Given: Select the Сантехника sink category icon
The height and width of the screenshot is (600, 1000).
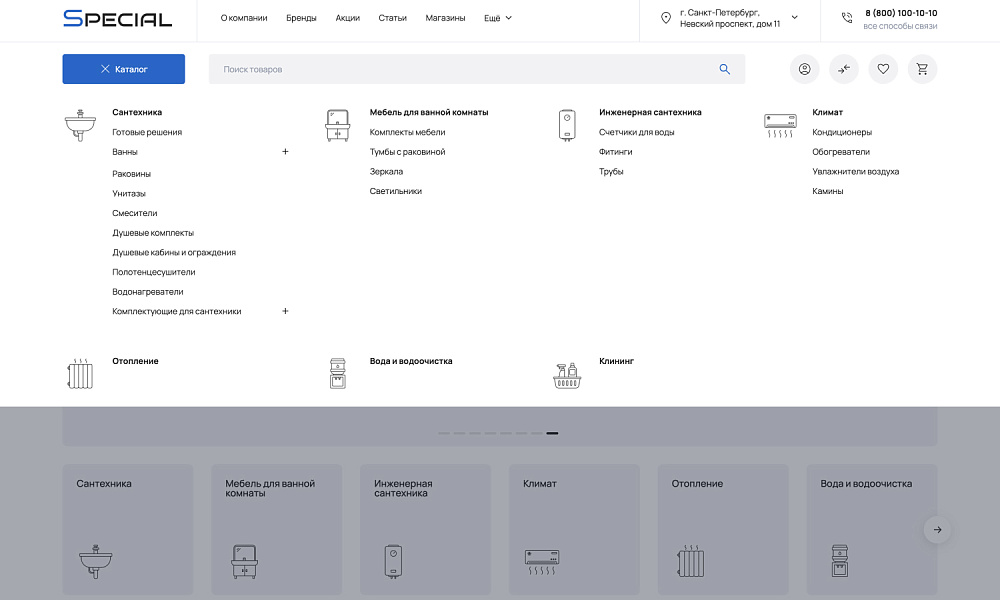Looking at the screenshot, I should (80, 120).
